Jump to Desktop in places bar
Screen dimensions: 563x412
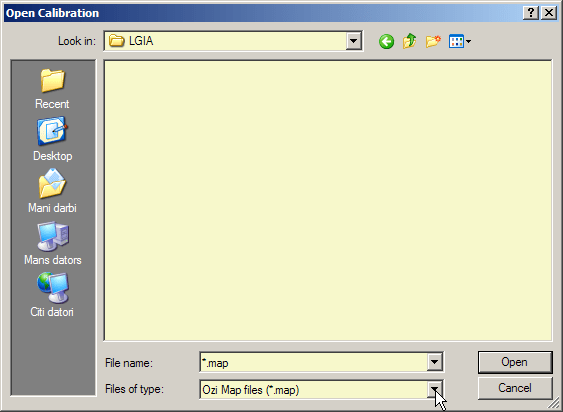coord(52,139)
